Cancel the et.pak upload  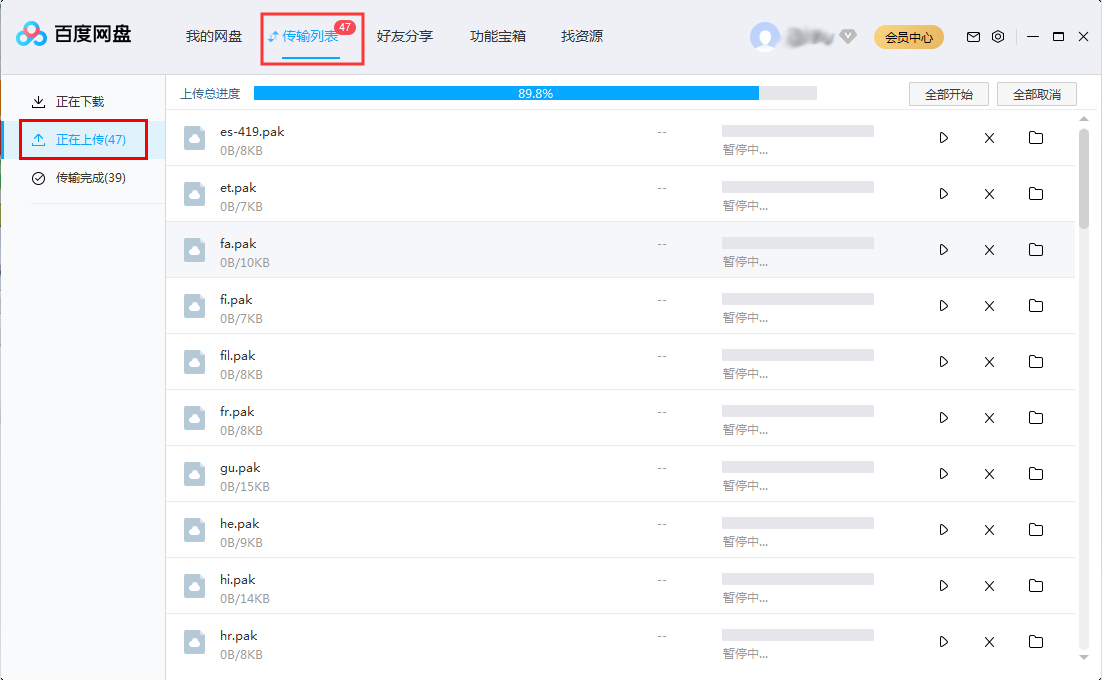pyautogui.click(x=989, y=194)
